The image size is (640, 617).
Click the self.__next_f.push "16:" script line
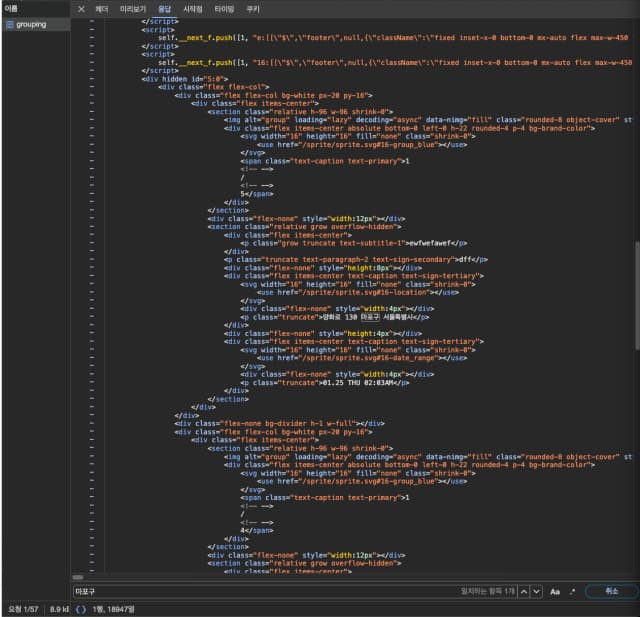(x=395, y=62)
